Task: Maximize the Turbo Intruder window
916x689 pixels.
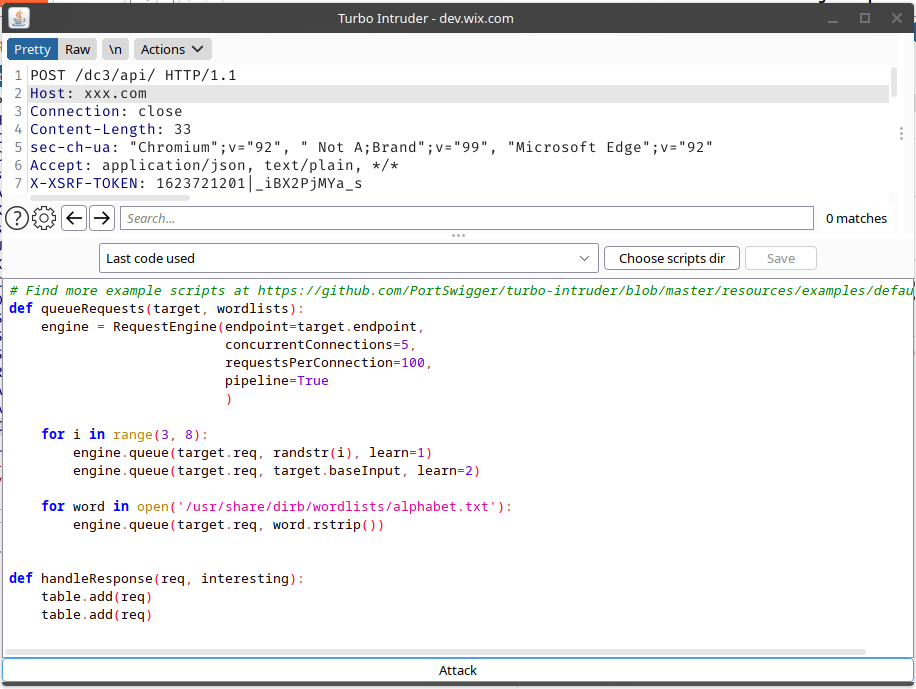Action: [865, 18]
